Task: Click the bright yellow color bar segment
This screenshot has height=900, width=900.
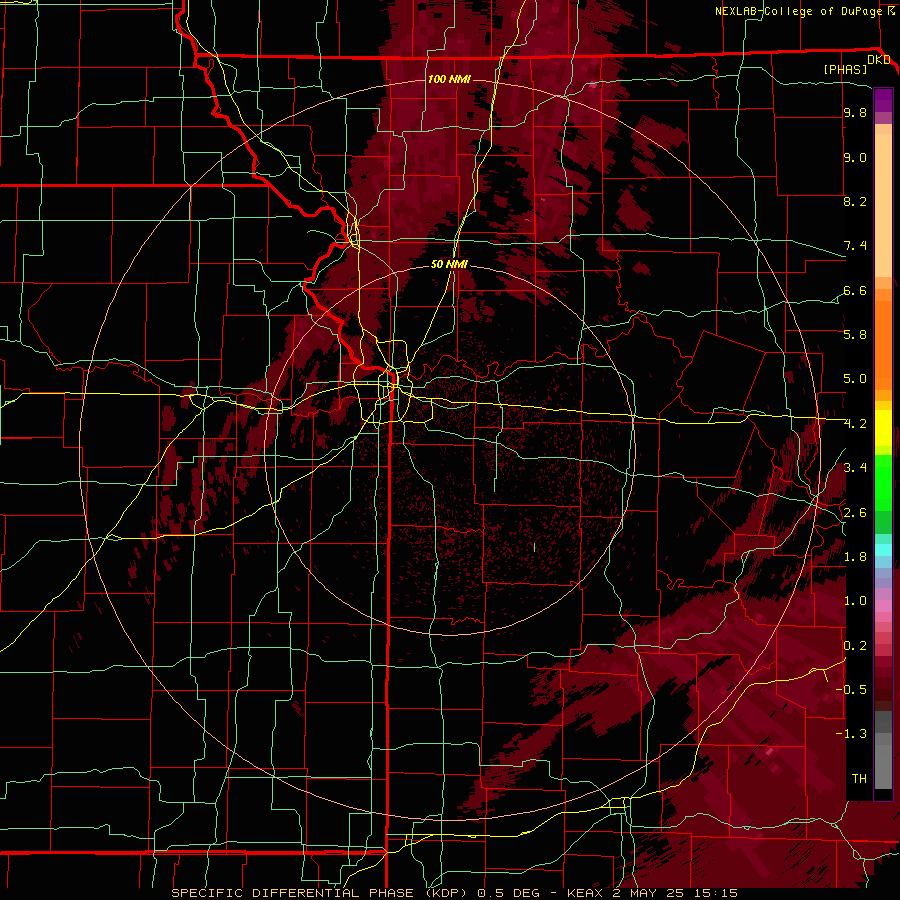Action: [x=883, y=428]
